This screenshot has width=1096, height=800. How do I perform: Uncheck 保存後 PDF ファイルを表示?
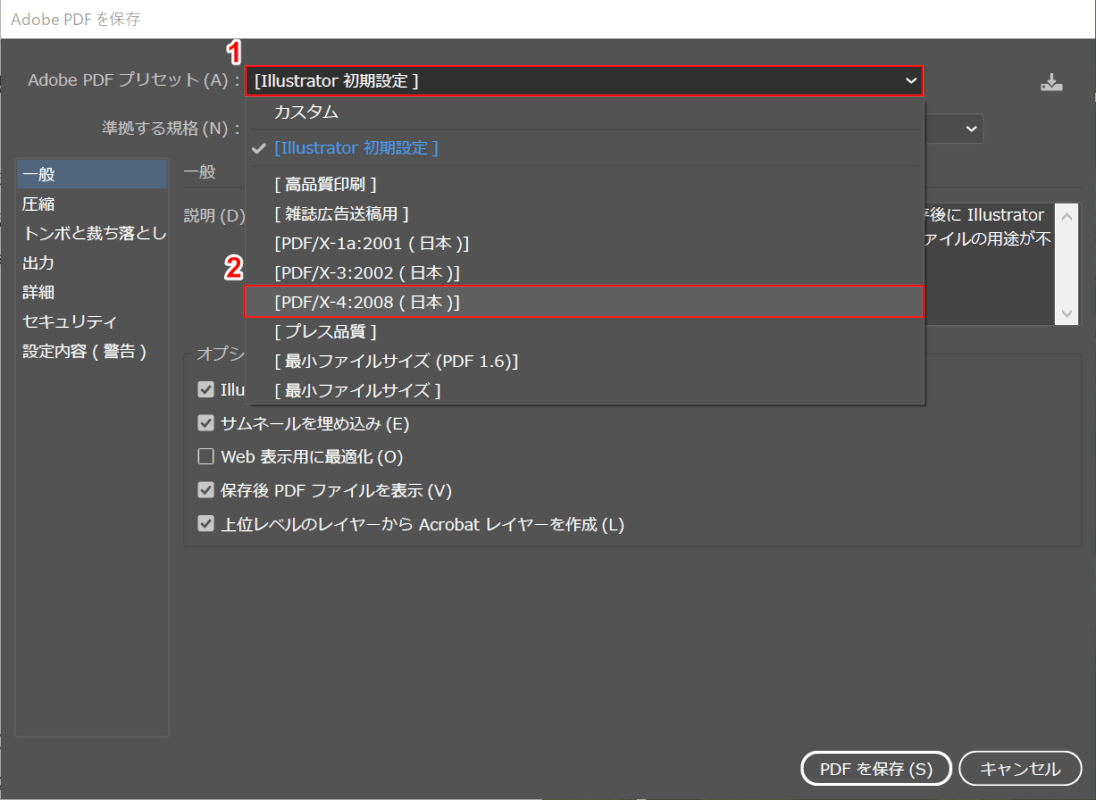pos(206,490)
